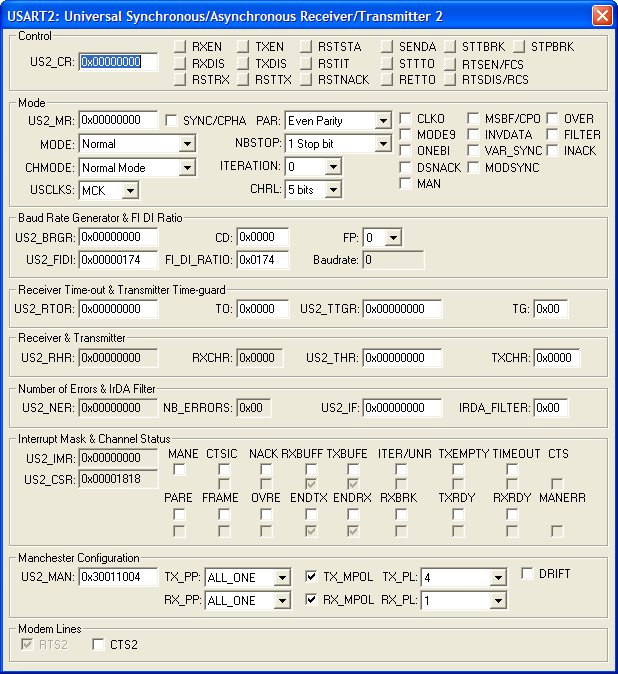Click the US2_CR register field

coord(118,62)
